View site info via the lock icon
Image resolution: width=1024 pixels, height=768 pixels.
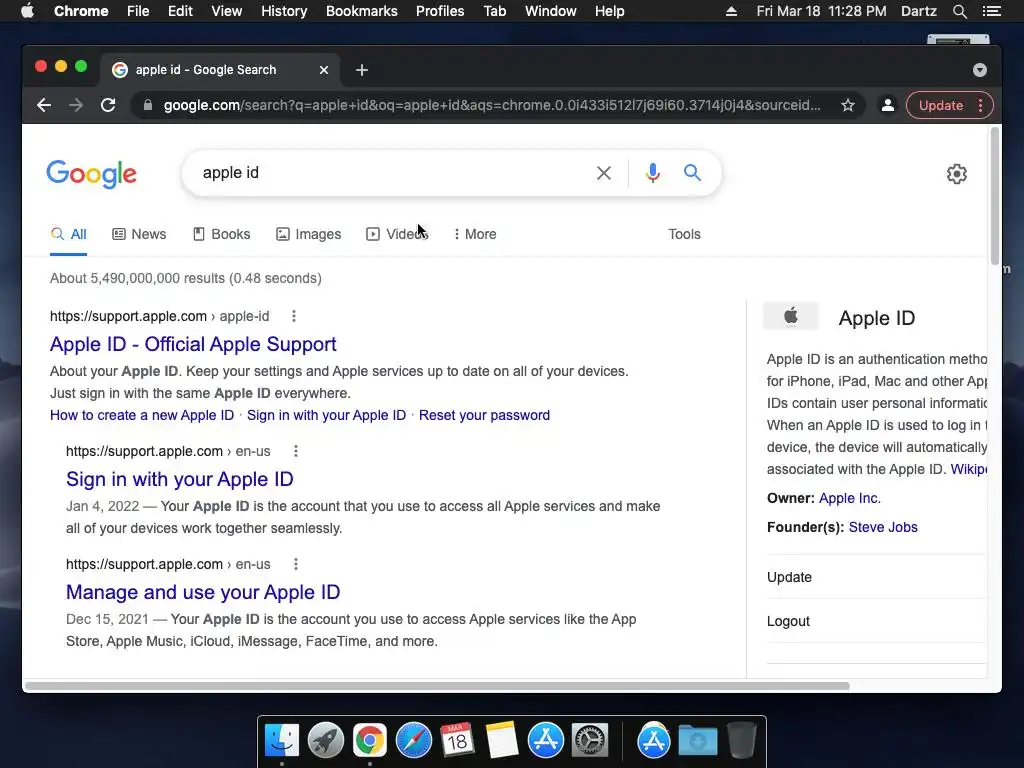point(148,105)
